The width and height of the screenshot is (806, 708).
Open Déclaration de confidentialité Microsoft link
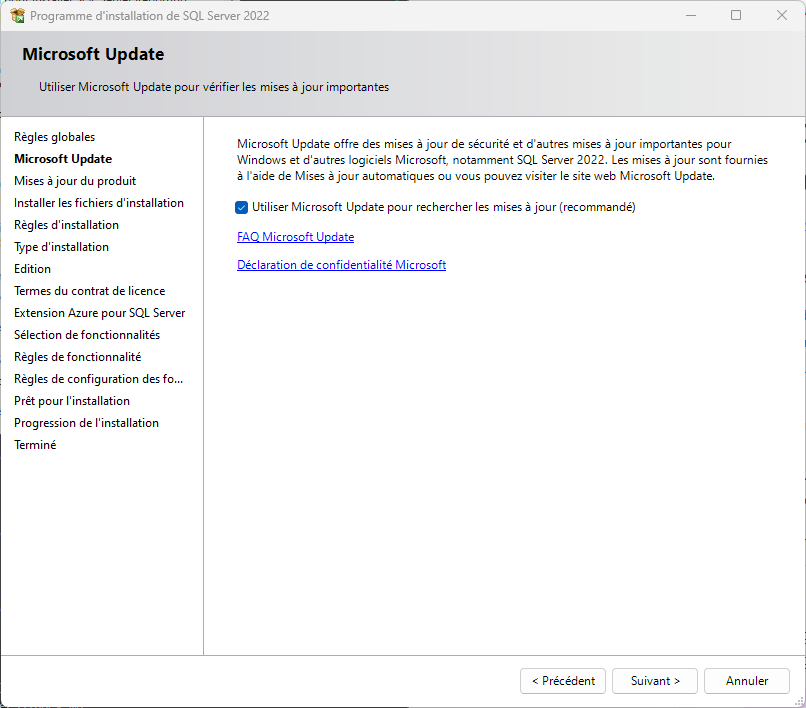click(x=341, y=265)
